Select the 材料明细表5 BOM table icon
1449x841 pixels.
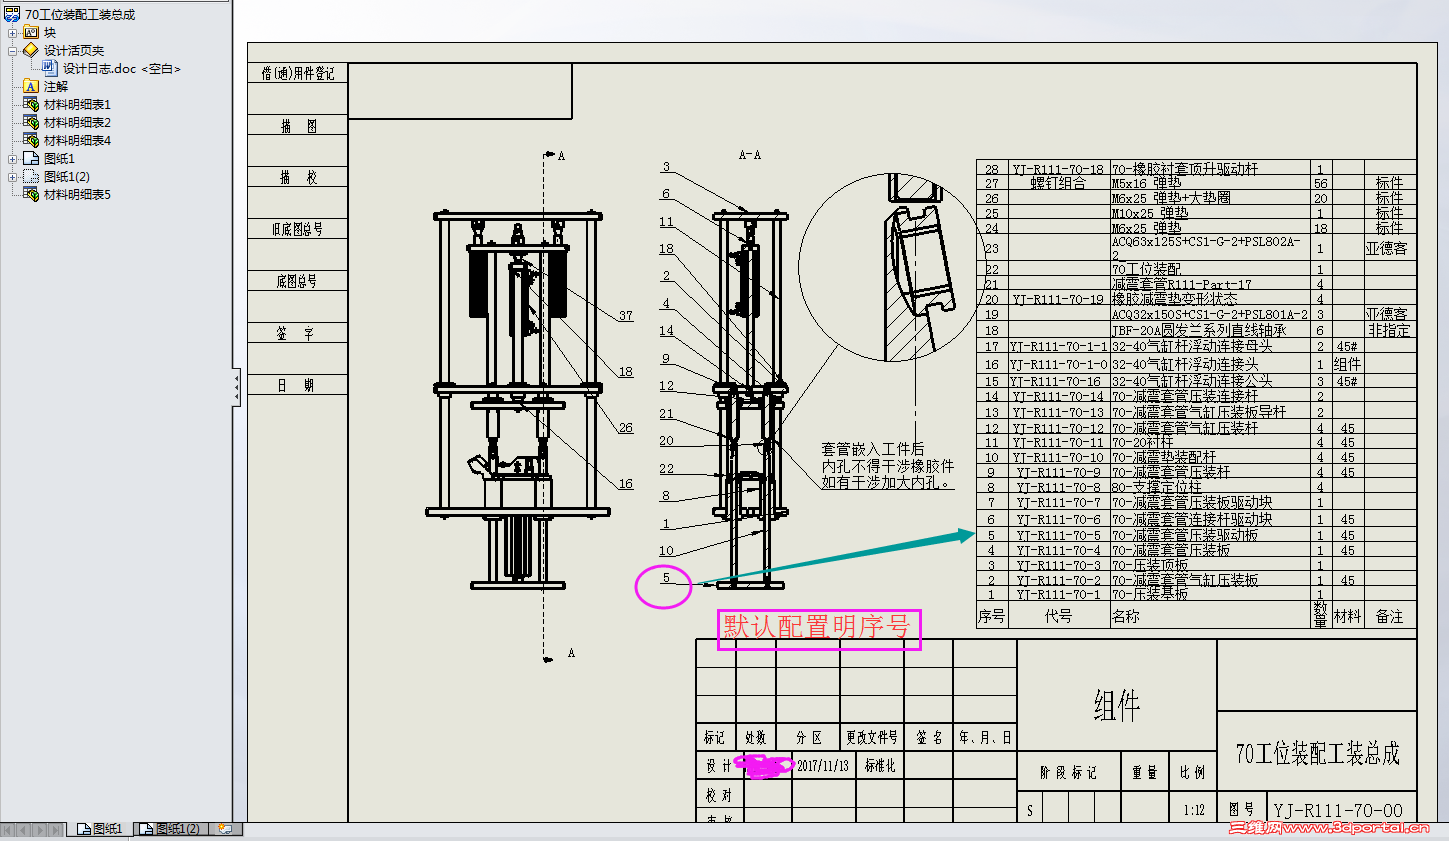tap(31, 194)
